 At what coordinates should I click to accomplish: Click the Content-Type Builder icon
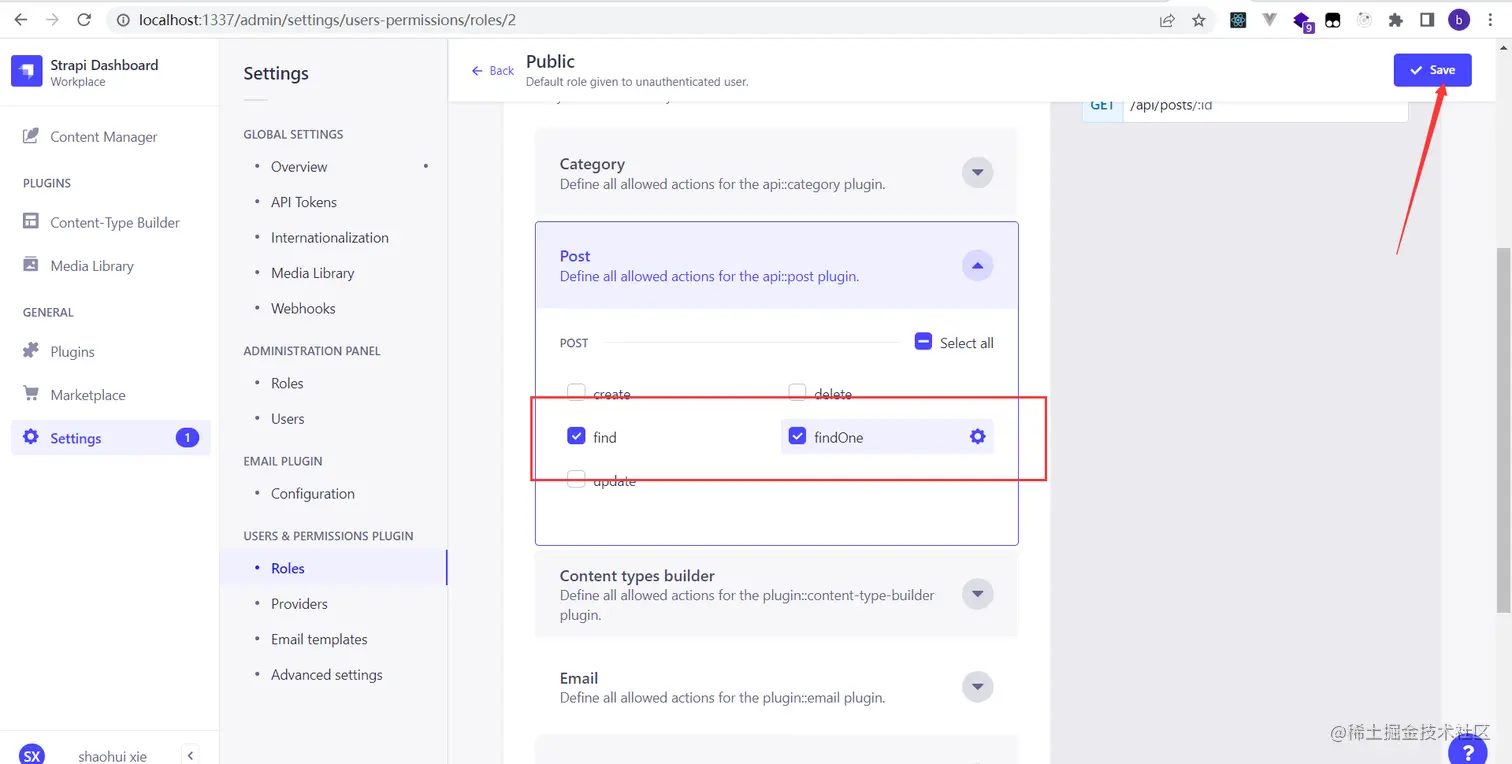click(x=31, y=222)
